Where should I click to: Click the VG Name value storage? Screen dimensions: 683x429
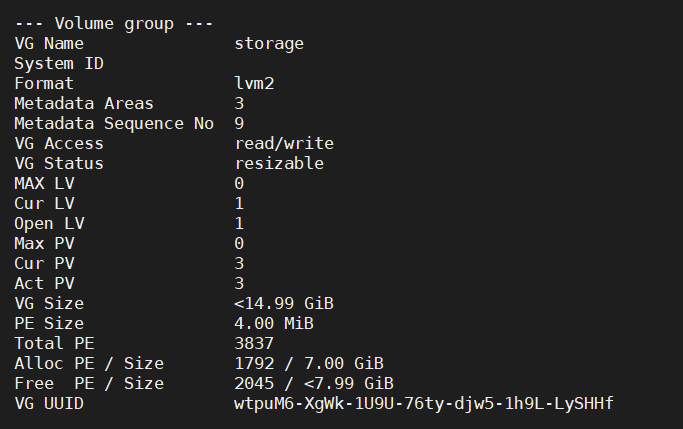click(269, 43)
